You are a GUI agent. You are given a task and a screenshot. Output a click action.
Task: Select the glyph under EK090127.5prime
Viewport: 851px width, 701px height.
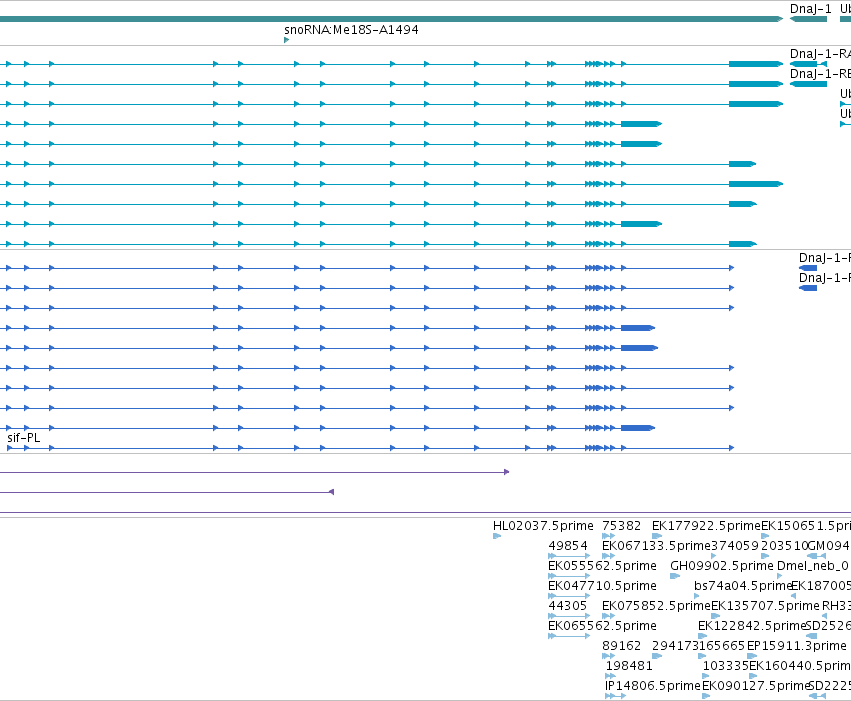[x=706, y=696]
